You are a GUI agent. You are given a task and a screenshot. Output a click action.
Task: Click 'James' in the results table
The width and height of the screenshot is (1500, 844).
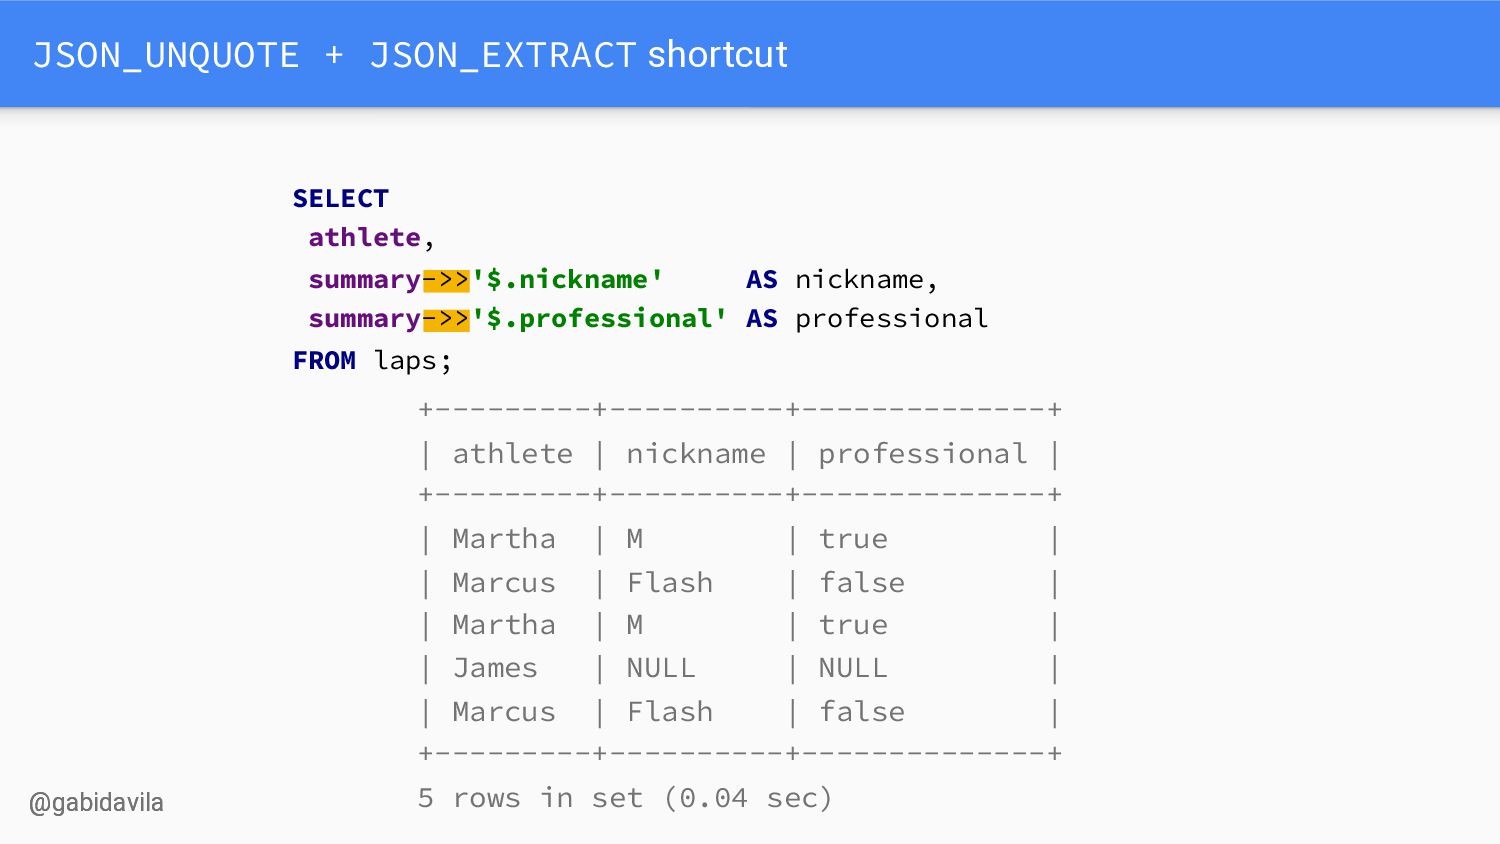(495, 668)
